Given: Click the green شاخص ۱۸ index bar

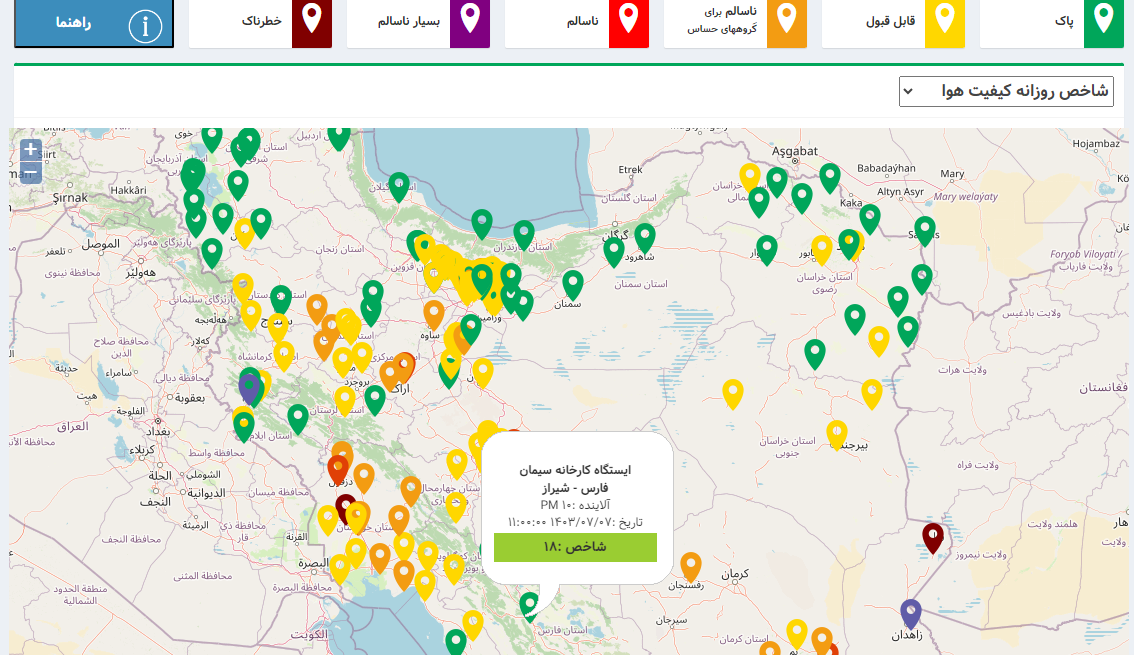Looking at the screenshot, I should click(574, 547).
